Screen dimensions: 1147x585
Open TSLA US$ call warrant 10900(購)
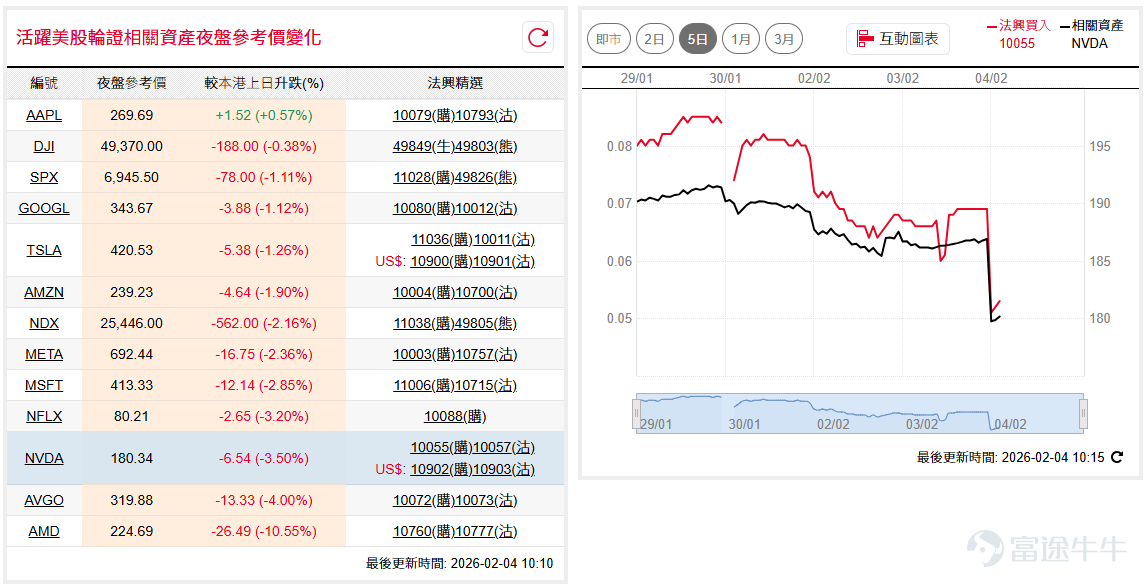tap(442, 261)
